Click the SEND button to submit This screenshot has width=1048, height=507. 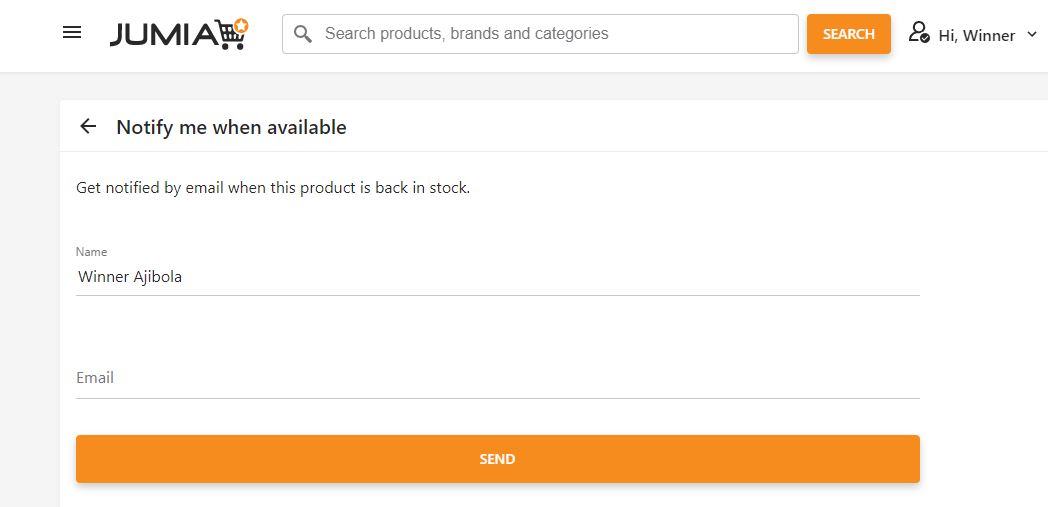(497, 459)
